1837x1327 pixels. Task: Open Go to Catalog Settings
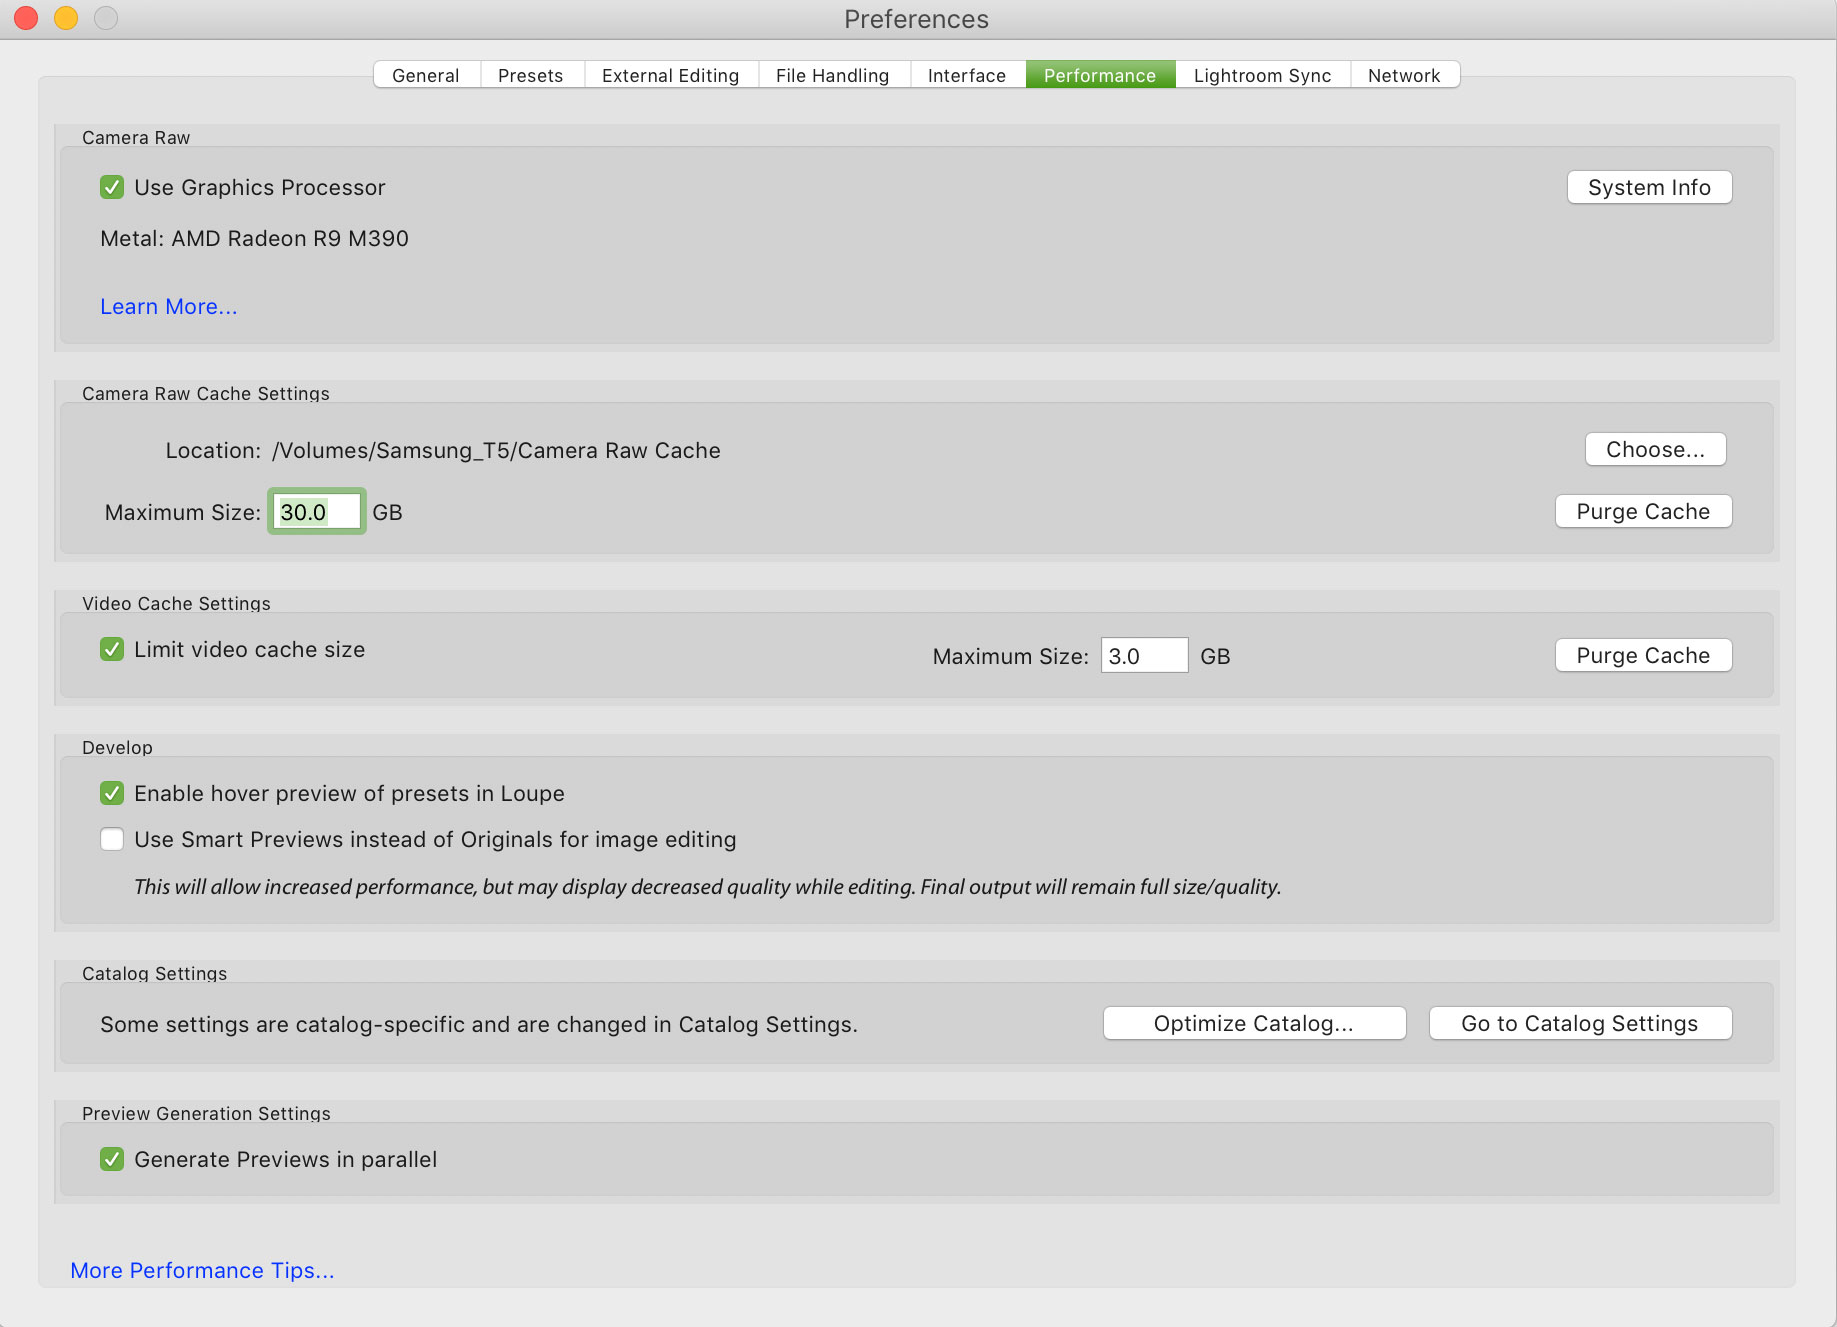(x=1580, y=1023)
